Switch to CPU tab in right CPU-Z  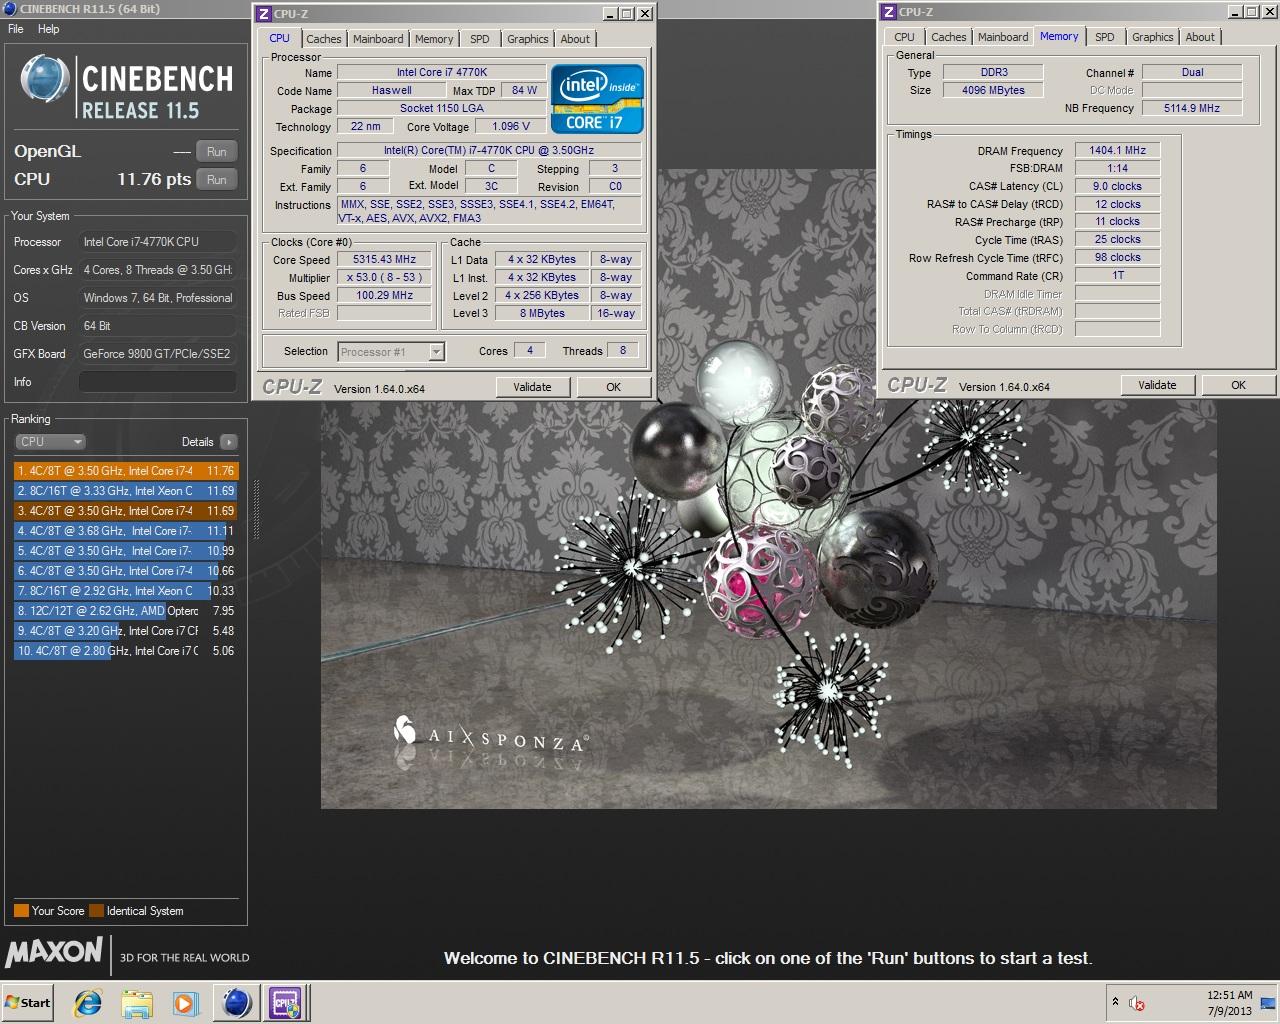click(x=904, y=37)
